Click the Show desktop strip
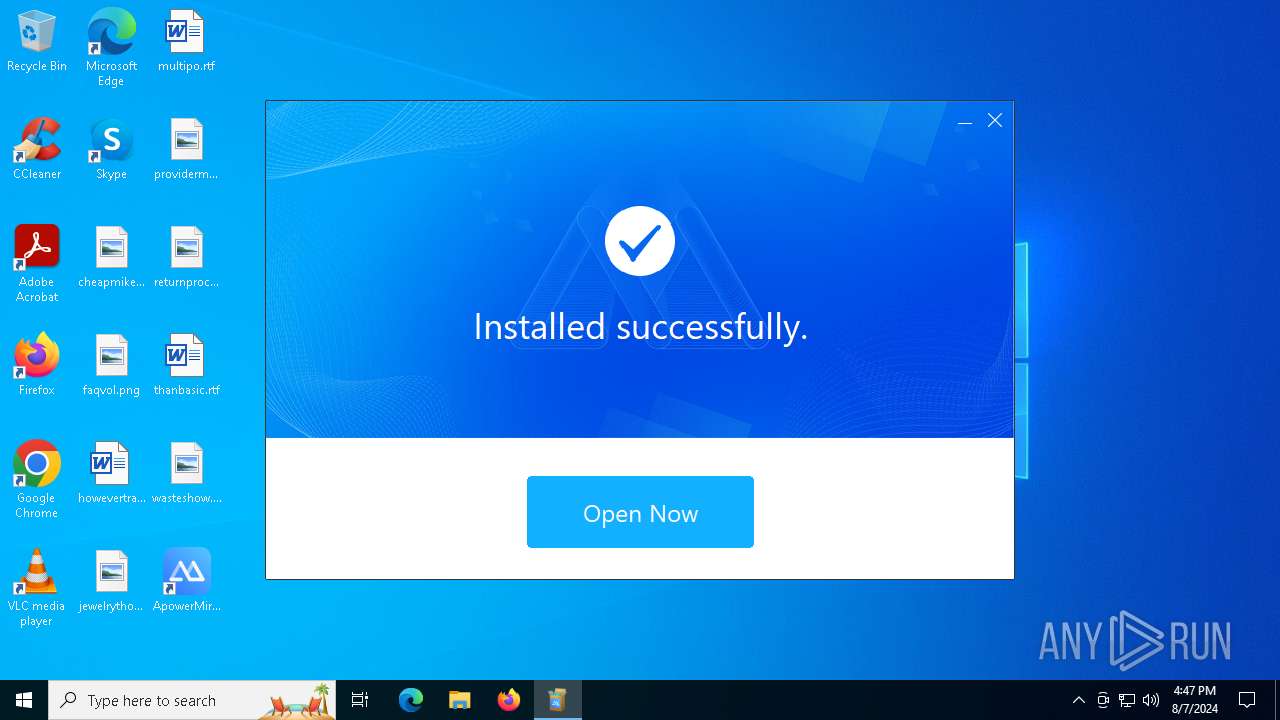Screen dimensions: 1280x720 click(x=1277, y=700)
